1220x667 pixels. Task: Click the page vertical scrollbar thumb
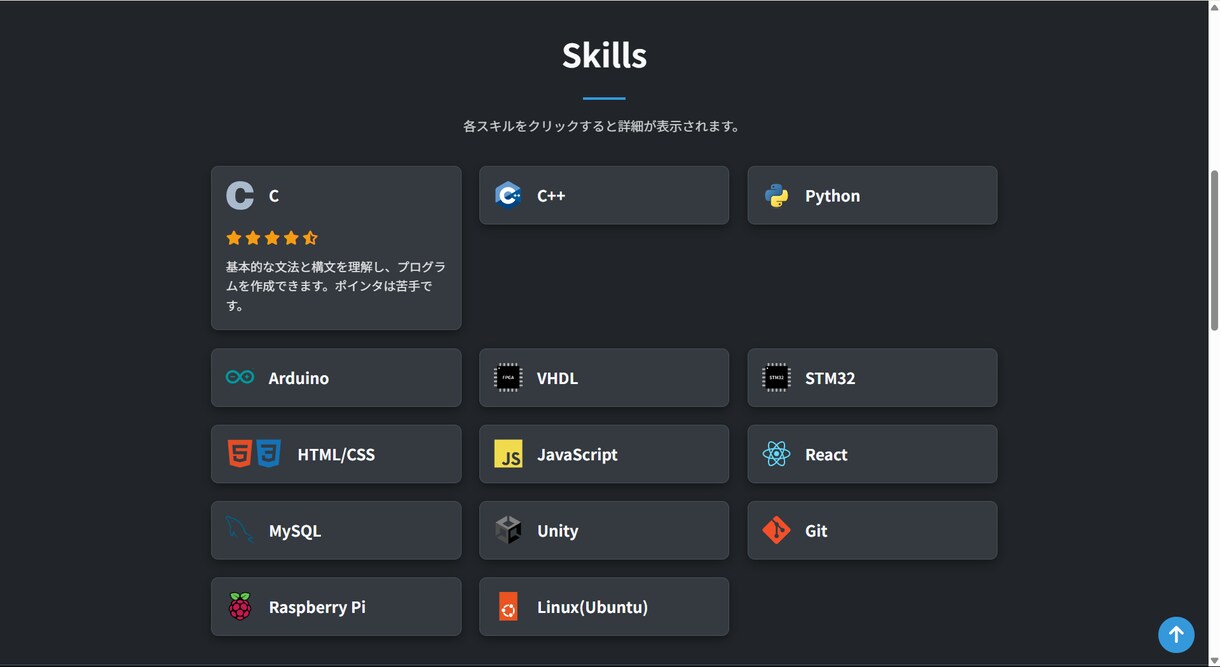point(1214,250)
